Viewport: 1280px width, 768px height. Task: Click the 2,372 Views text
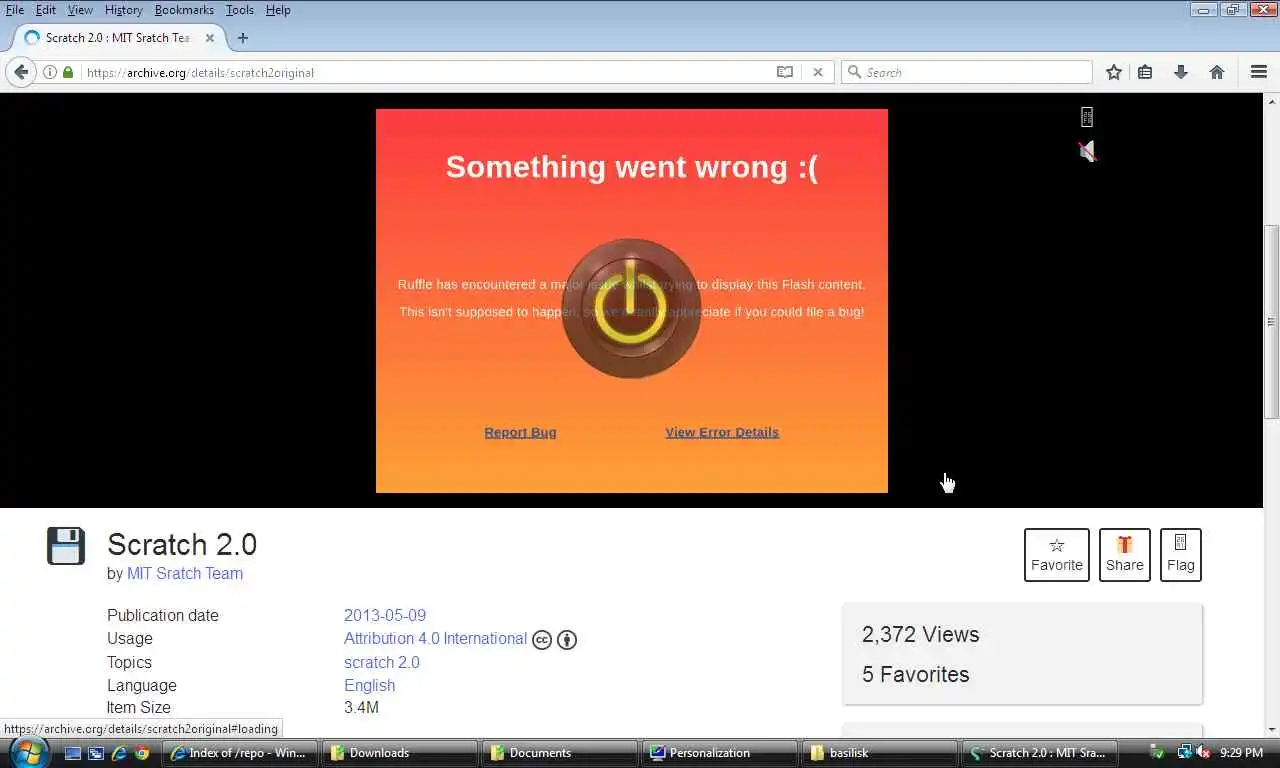[x=921, y=634]
